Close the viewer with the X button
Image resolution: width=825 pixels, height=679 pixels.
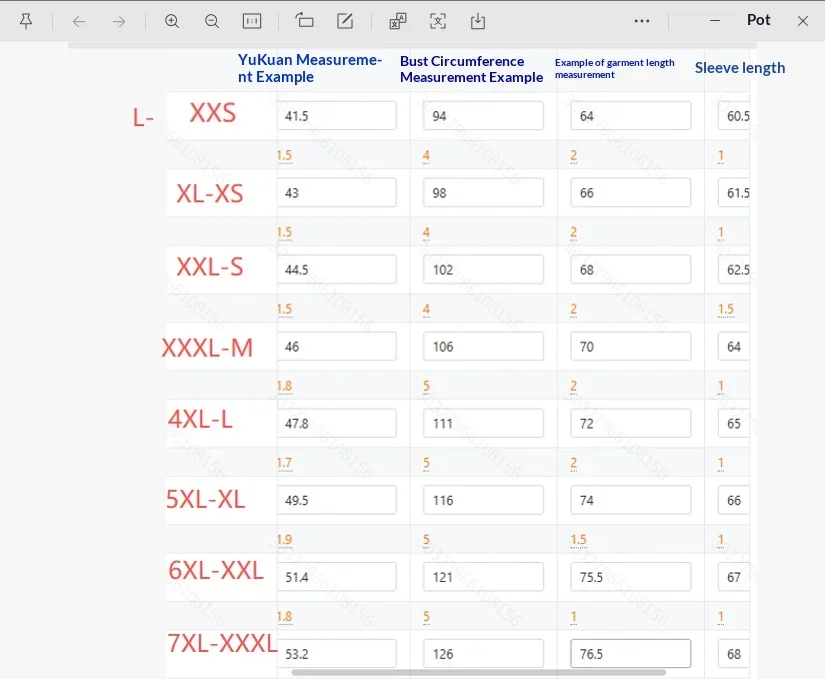(x=803, y=21)
